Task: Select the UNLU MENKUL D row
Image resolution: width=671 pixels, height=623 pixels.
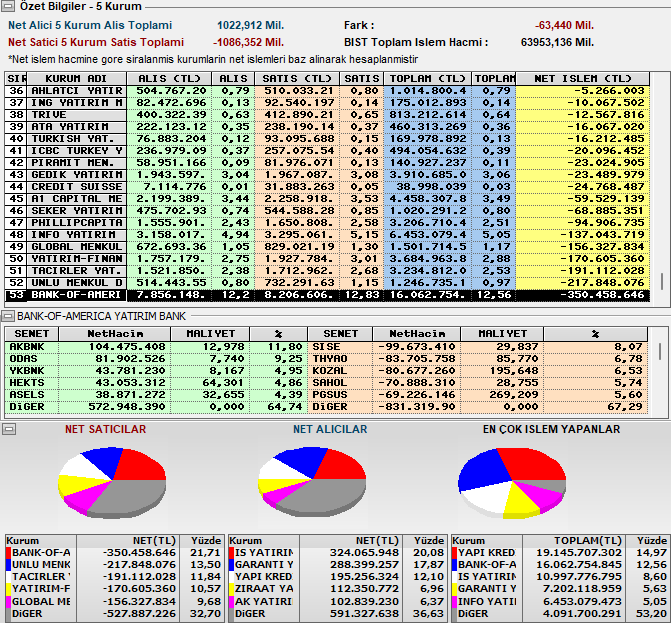Action: pos(327,283)
